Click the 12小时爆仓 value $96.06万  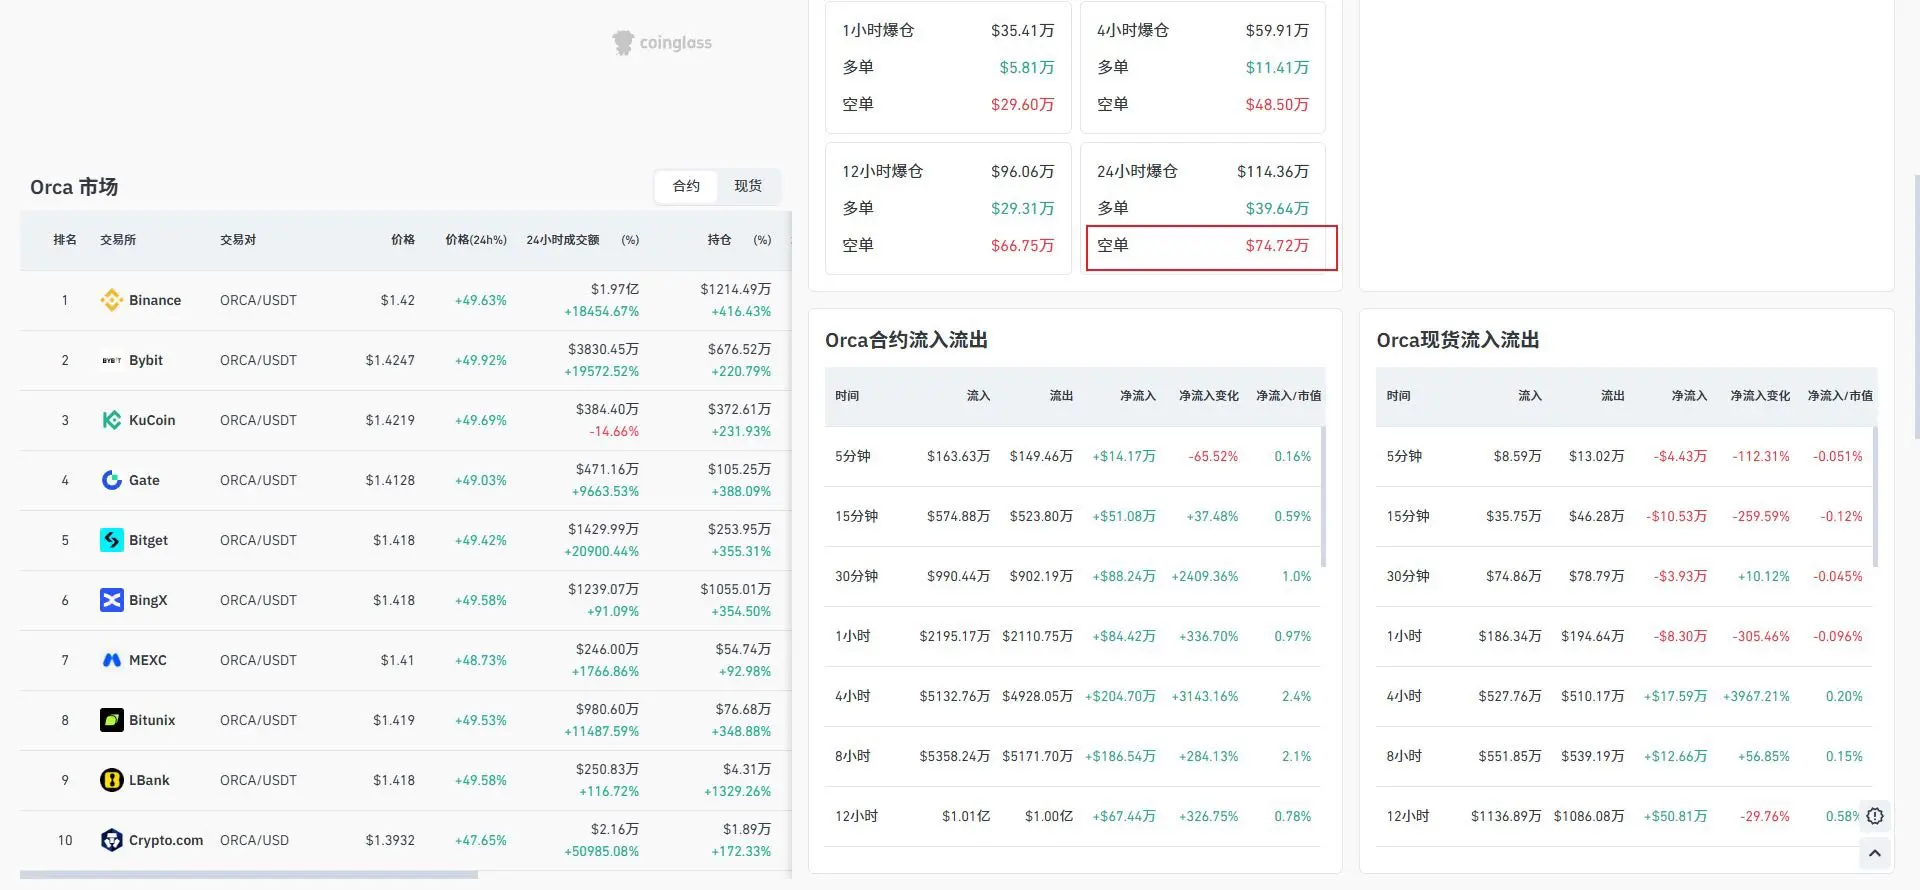tap(1022, 171)
